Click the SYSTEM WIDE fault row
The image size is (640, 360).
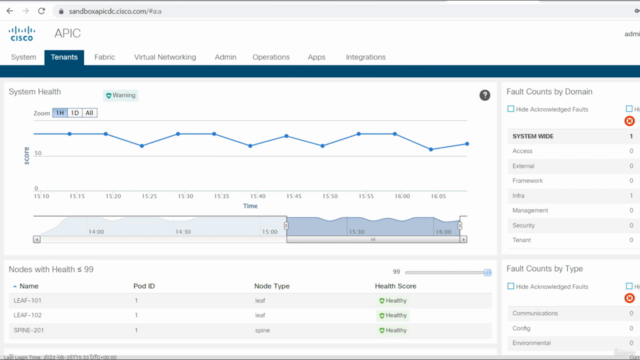pos(573,136)
